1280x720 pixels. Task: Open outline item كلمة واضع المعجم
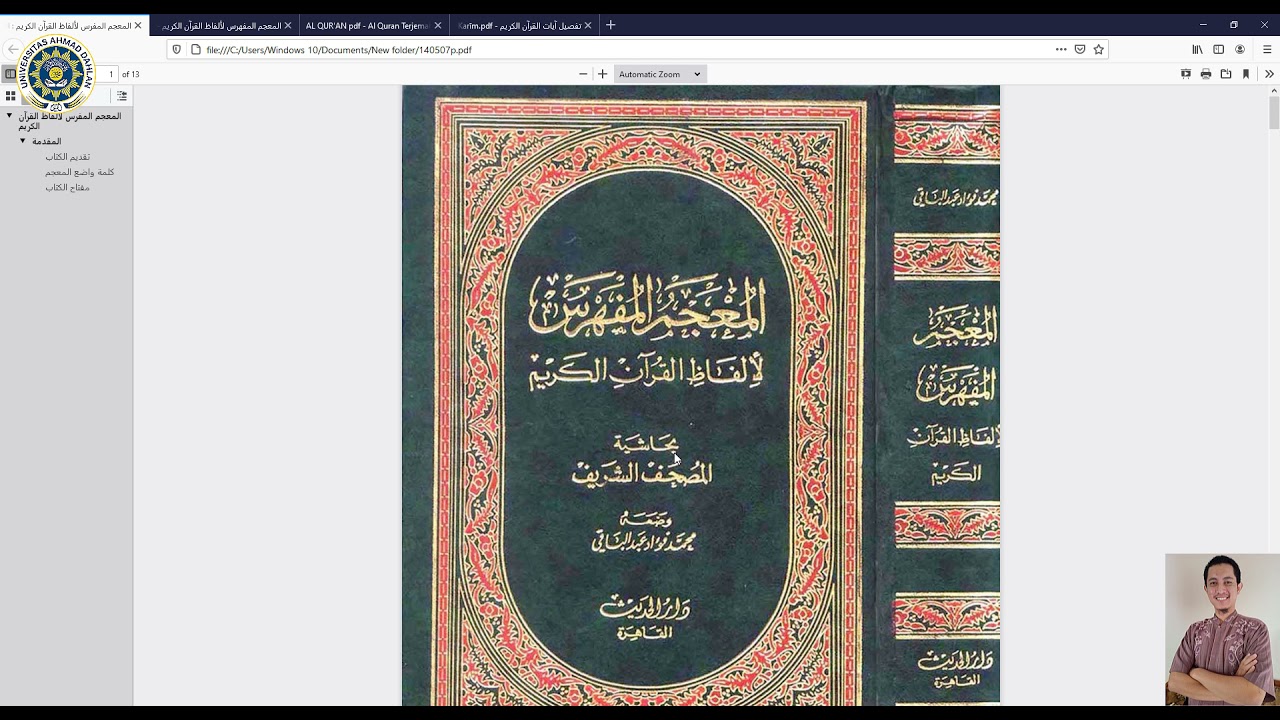(79, 172)
